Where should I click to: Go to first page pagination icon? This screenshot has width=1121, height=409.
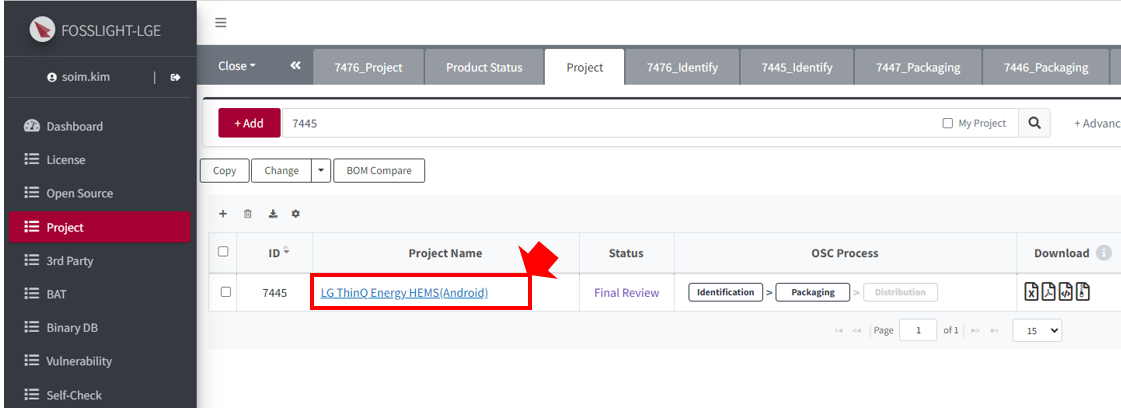839,331
